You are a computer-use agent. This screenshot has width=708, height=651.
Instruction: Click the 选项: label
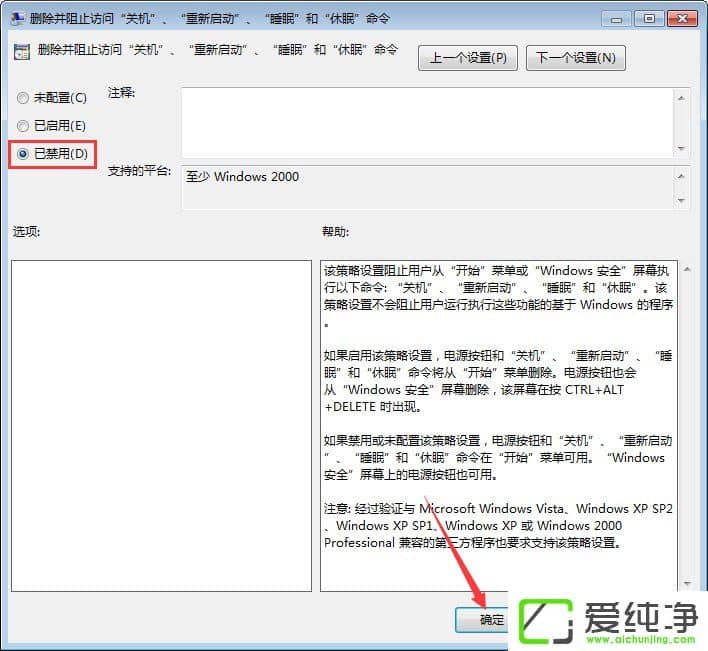click(x=26, y=232)
